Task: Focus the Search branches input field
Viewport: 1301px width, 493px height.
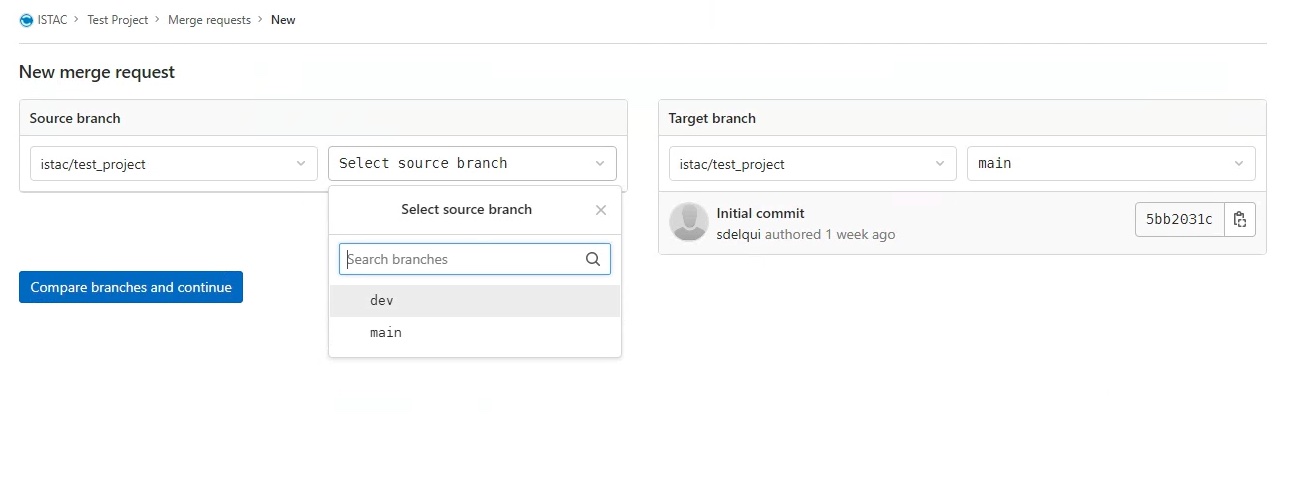Action: click(x=475, y=259)
